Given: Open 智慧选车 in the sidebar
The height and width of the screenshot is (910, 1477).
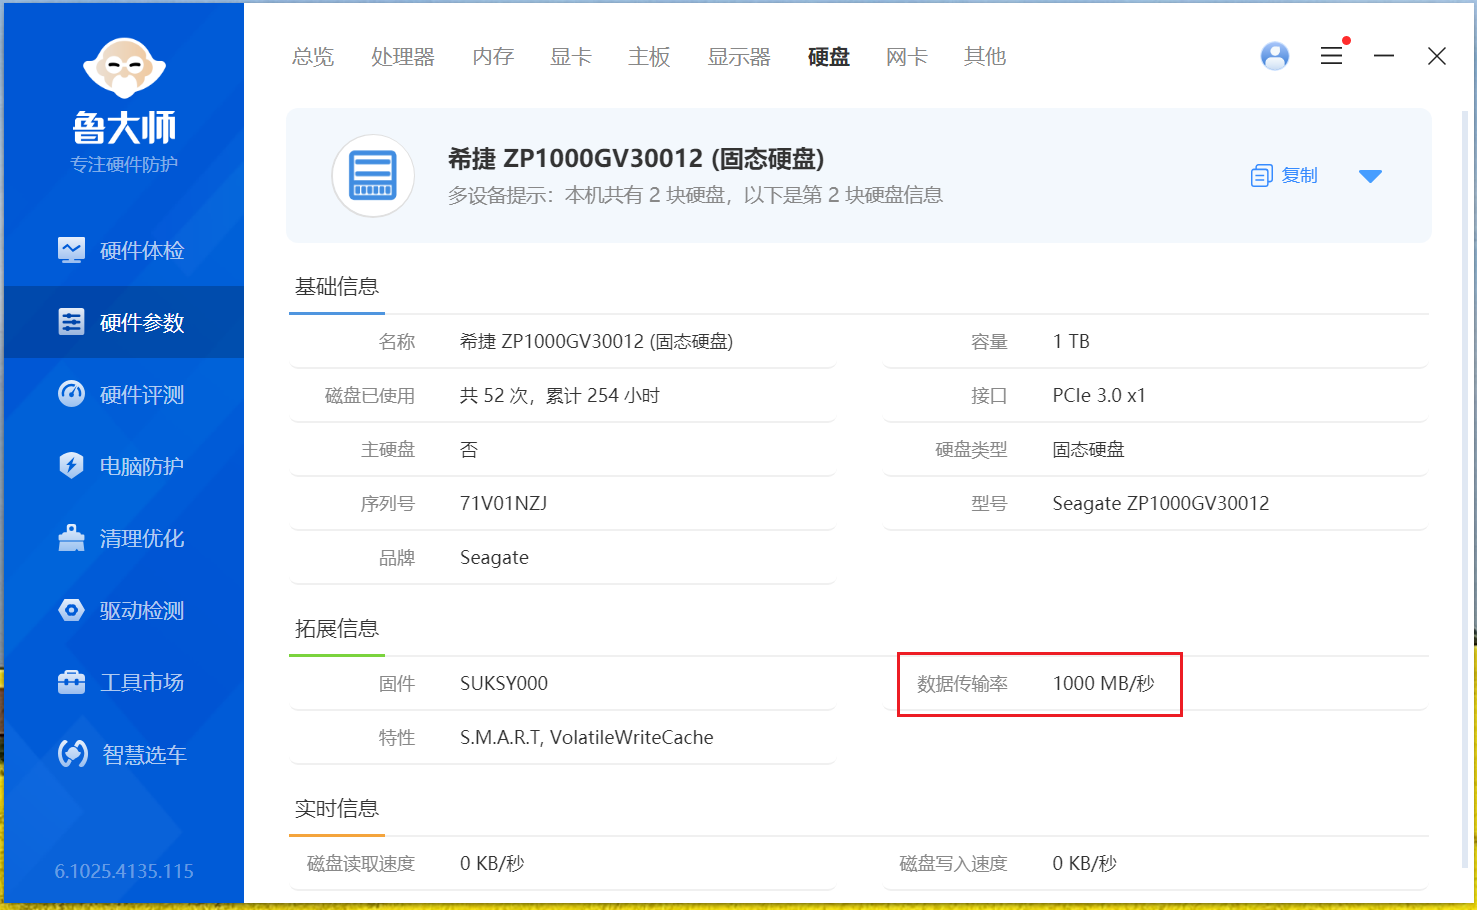Looking at the screenshot, I should [x=124, y=754].
